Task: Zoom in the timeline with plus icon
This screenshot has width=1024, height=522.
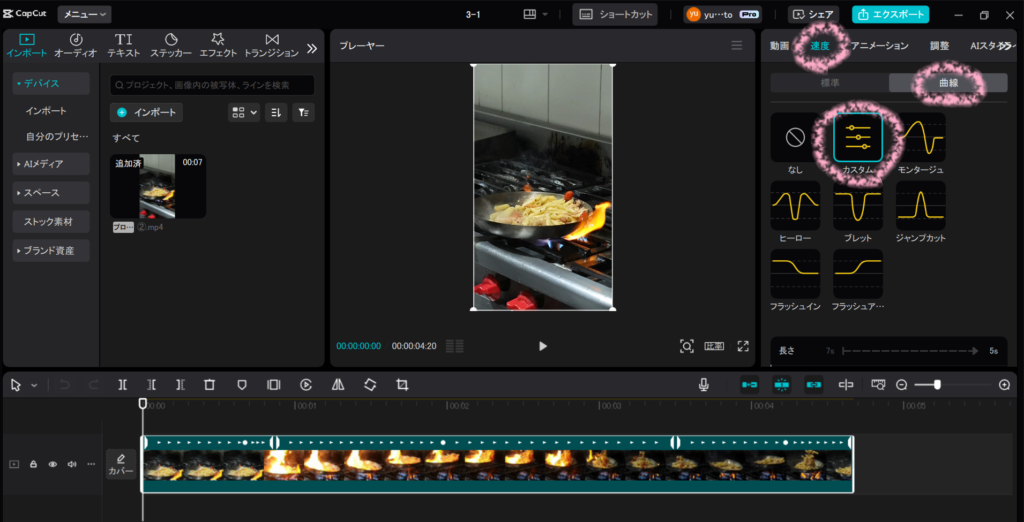Action: 1004,385
